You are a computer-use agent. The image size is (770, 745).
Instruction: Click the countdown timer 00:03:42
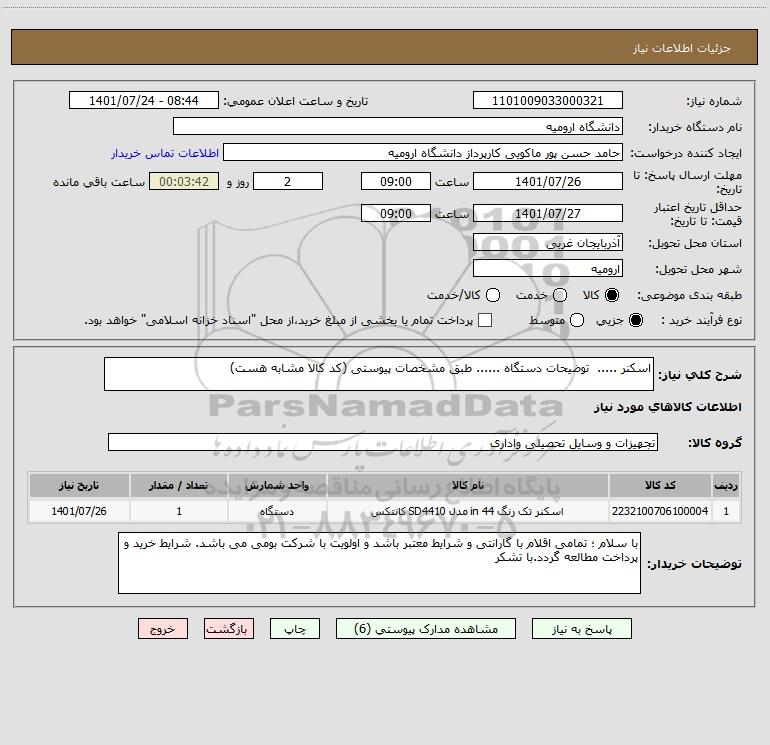tap(184, 181)
